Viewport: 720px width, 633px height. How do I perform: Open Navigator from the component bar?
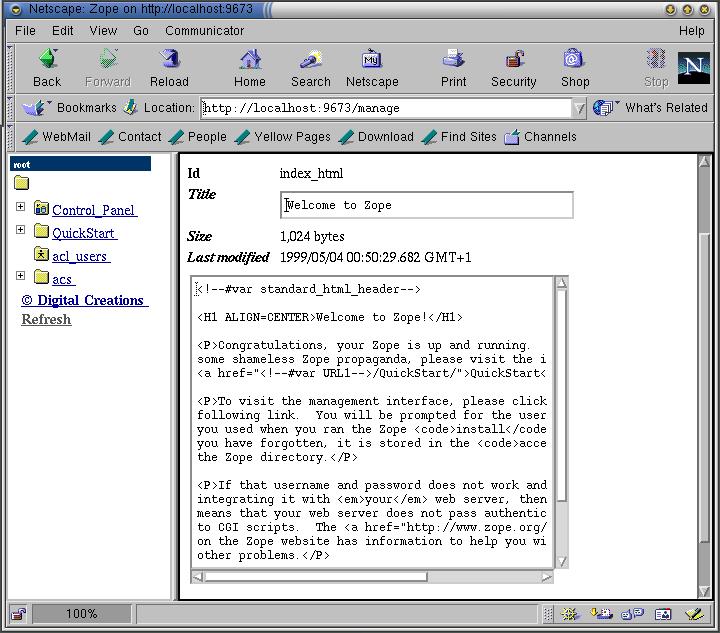click(569, 614)
